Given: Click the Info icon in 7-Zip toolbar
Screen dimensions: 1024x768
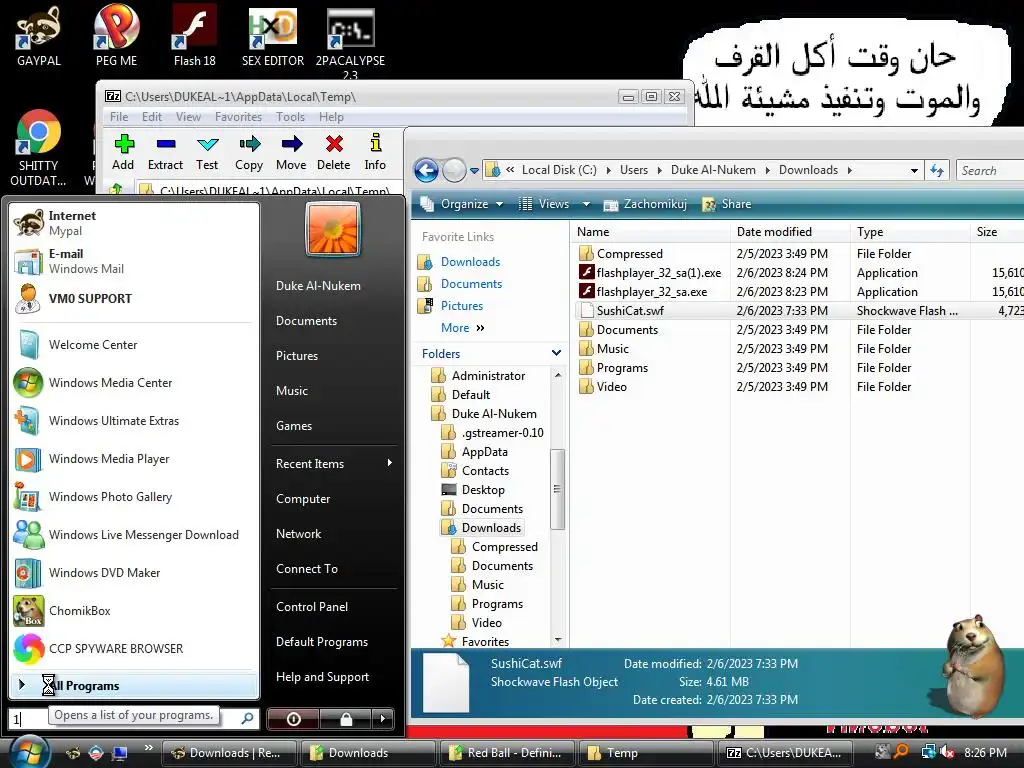Looking at the screenshot, I should click(x=376, y=142).
